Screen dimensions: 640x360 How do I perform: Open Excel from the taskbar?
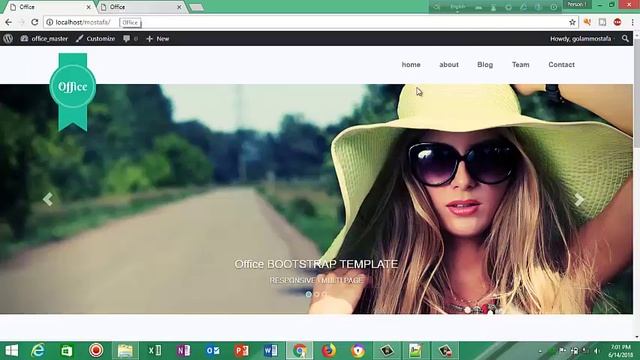point(155,351)
